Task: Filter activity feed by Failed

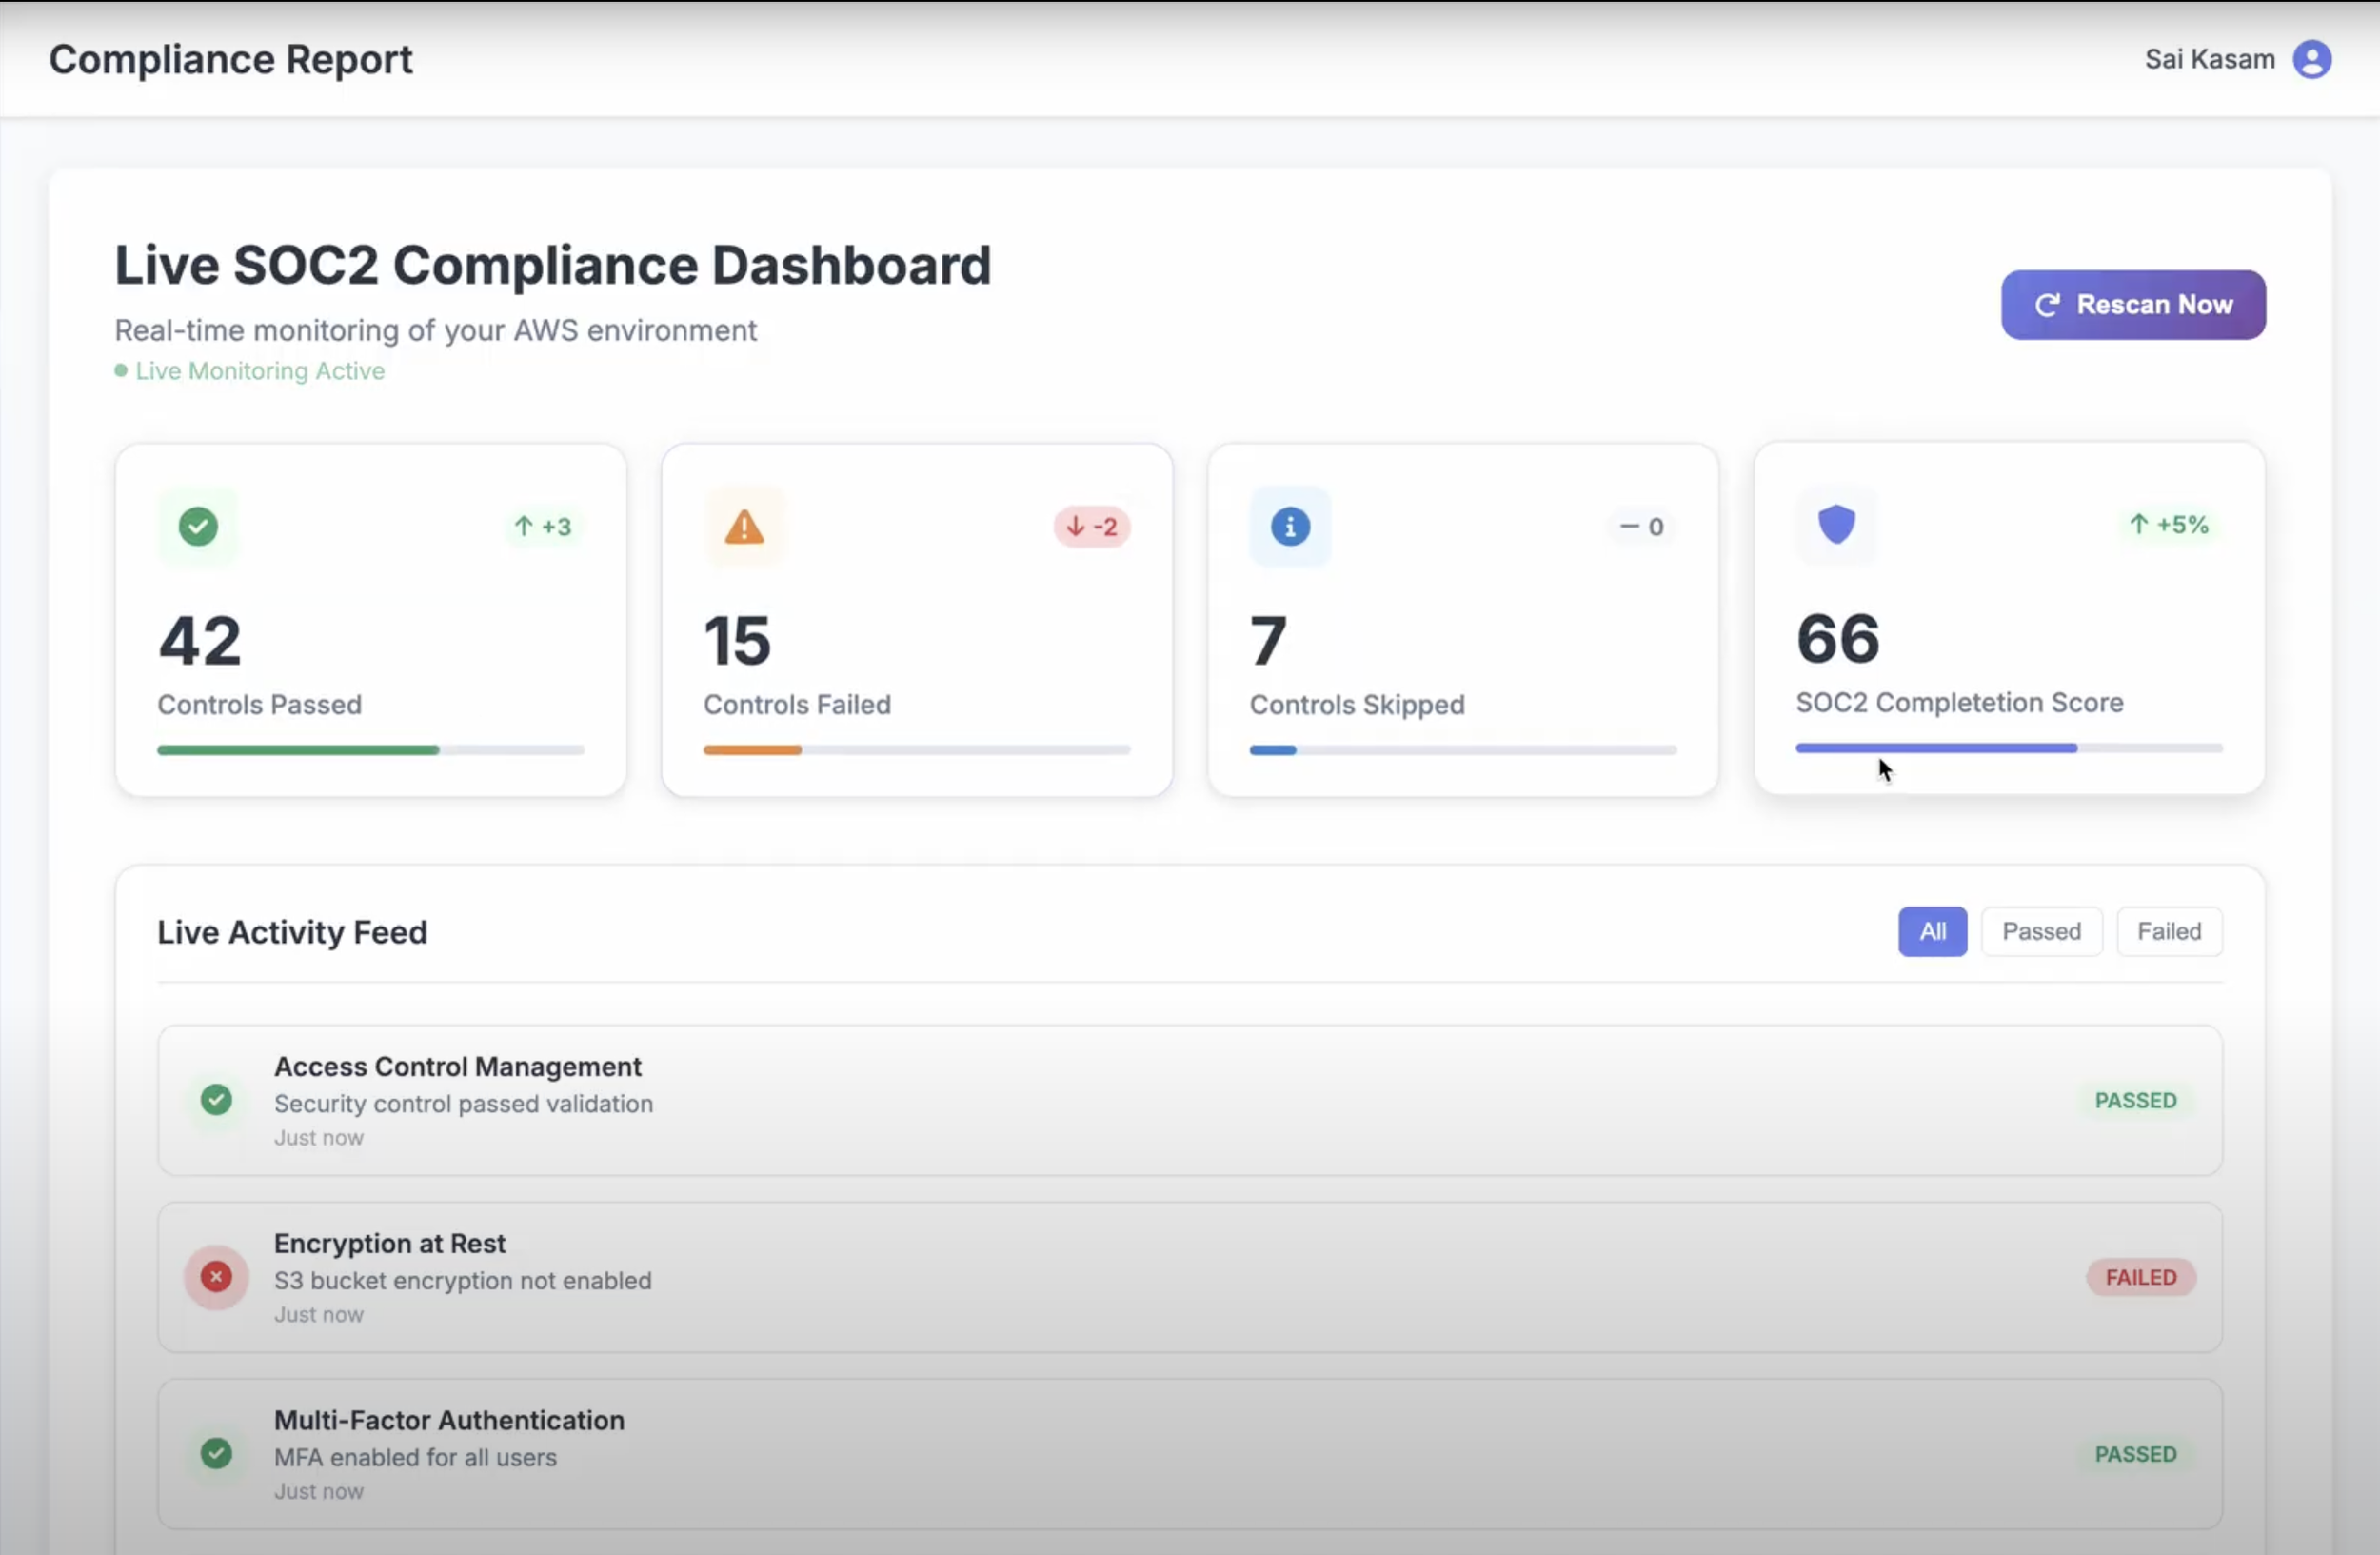Action: (x=2169, y=931)
